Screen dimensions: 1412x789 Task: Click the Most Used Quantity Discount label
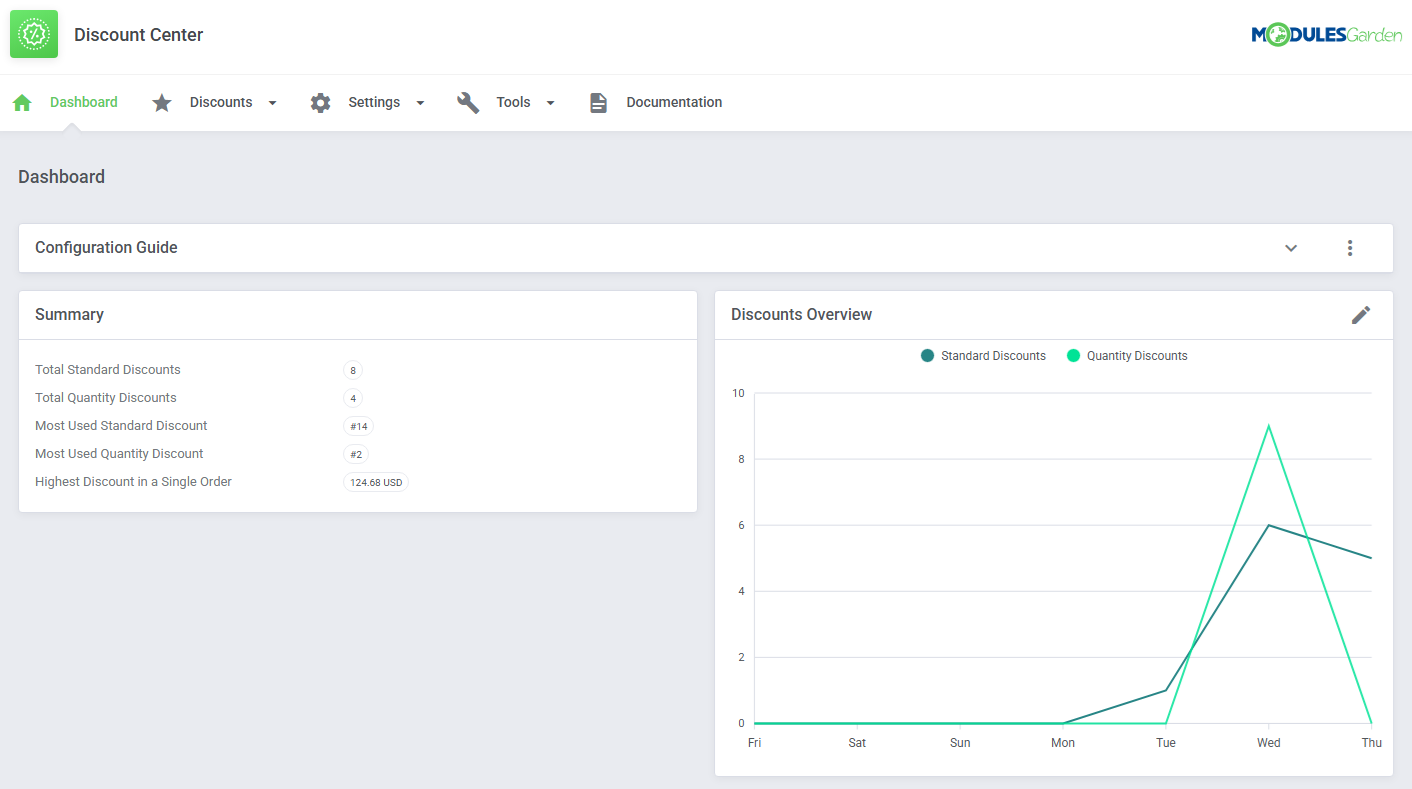click(x=119, y=454)
